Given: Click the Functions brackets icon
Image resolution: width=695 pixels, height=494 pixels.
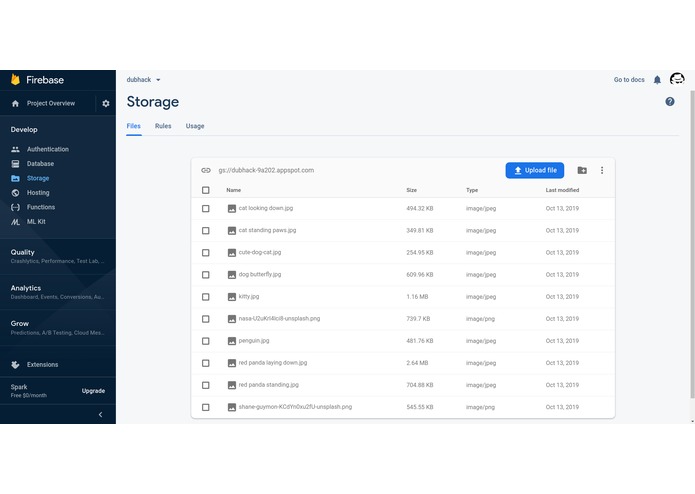Looking at the screenshot, I should [x=16, y=207].
